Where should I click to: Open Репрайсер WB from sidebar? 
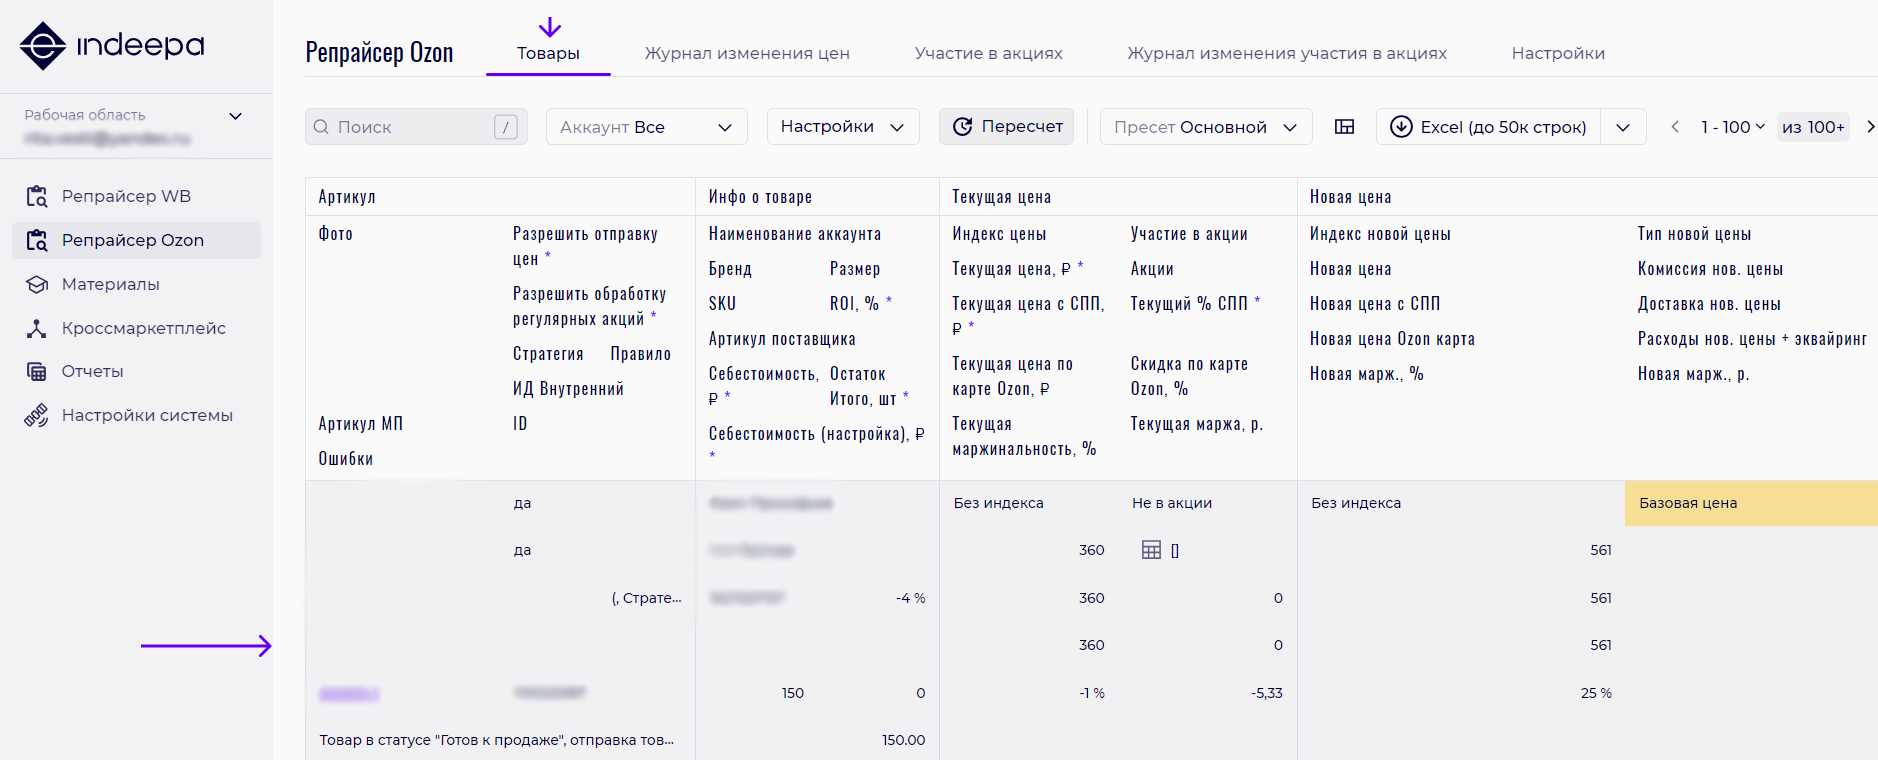click(x=126, y=196)
